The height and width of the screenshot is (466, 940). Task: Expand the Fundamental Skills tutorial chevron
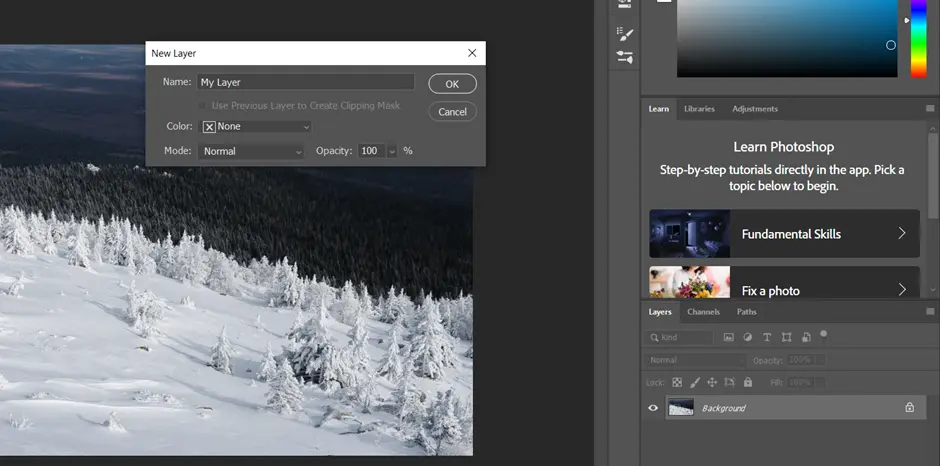point(902,233)
